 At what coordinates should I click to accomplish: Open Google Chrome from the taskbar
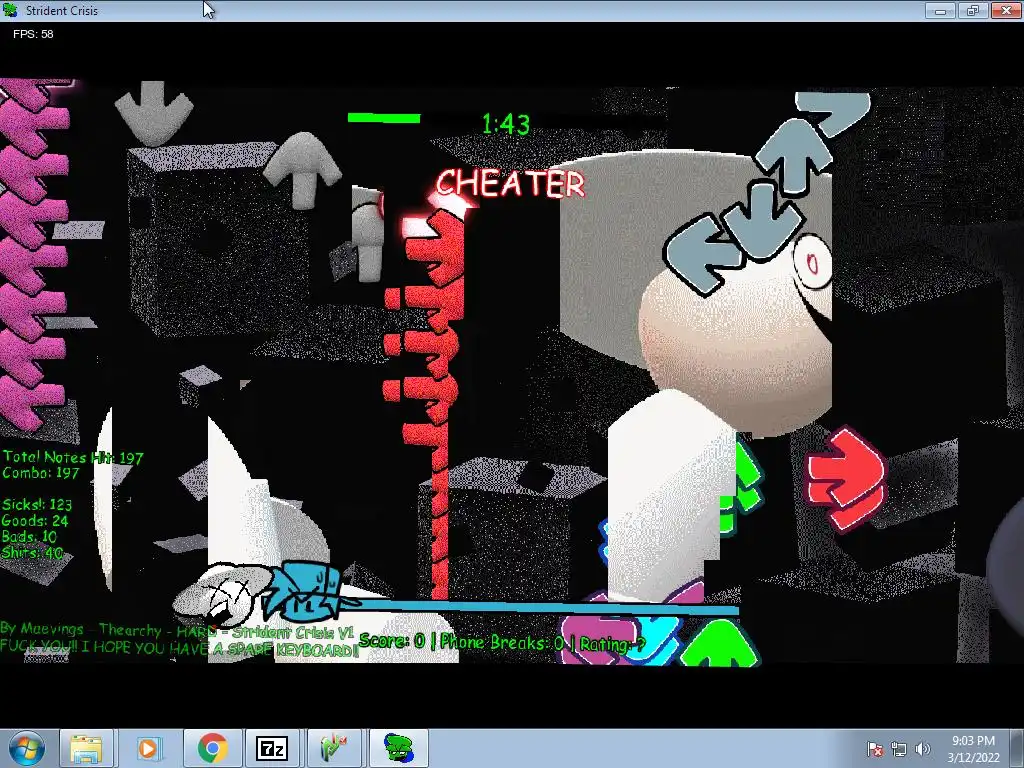click(212, 748)
